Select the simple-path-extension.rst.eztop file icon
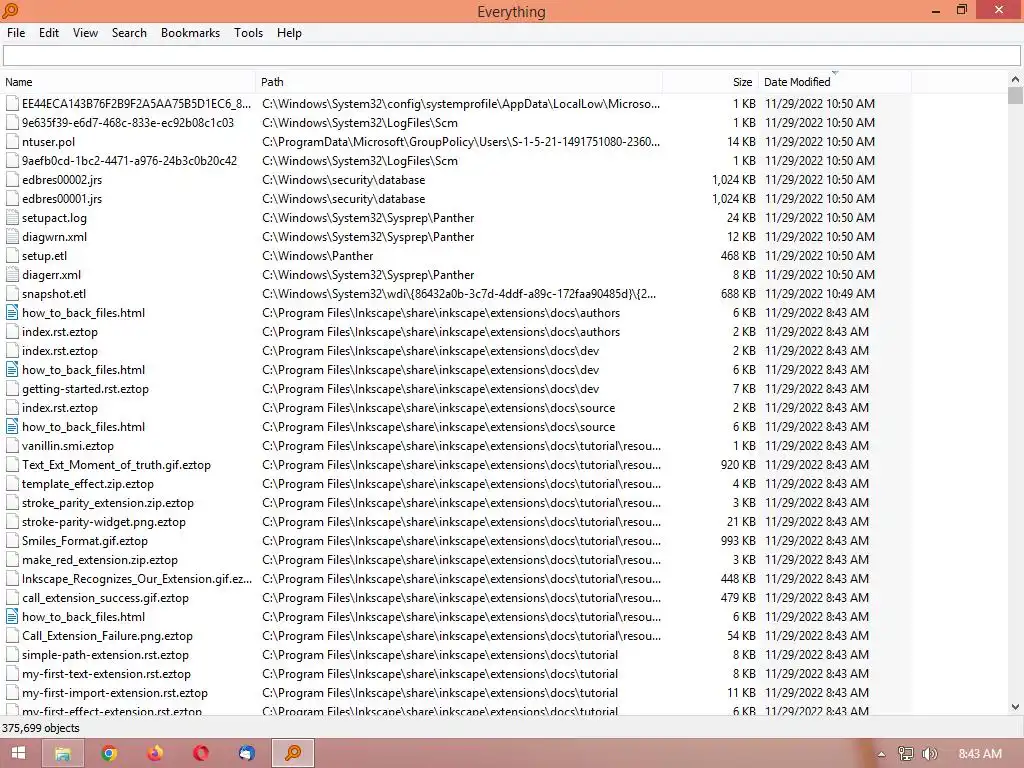The width and height of the screenshot is (1024, 768). tap(12, 654)
